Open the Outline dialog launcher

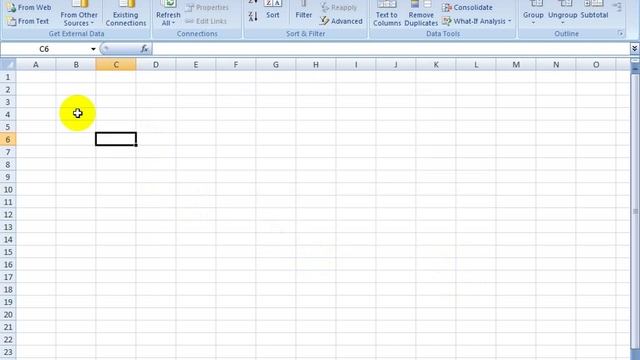click(620, 33)
